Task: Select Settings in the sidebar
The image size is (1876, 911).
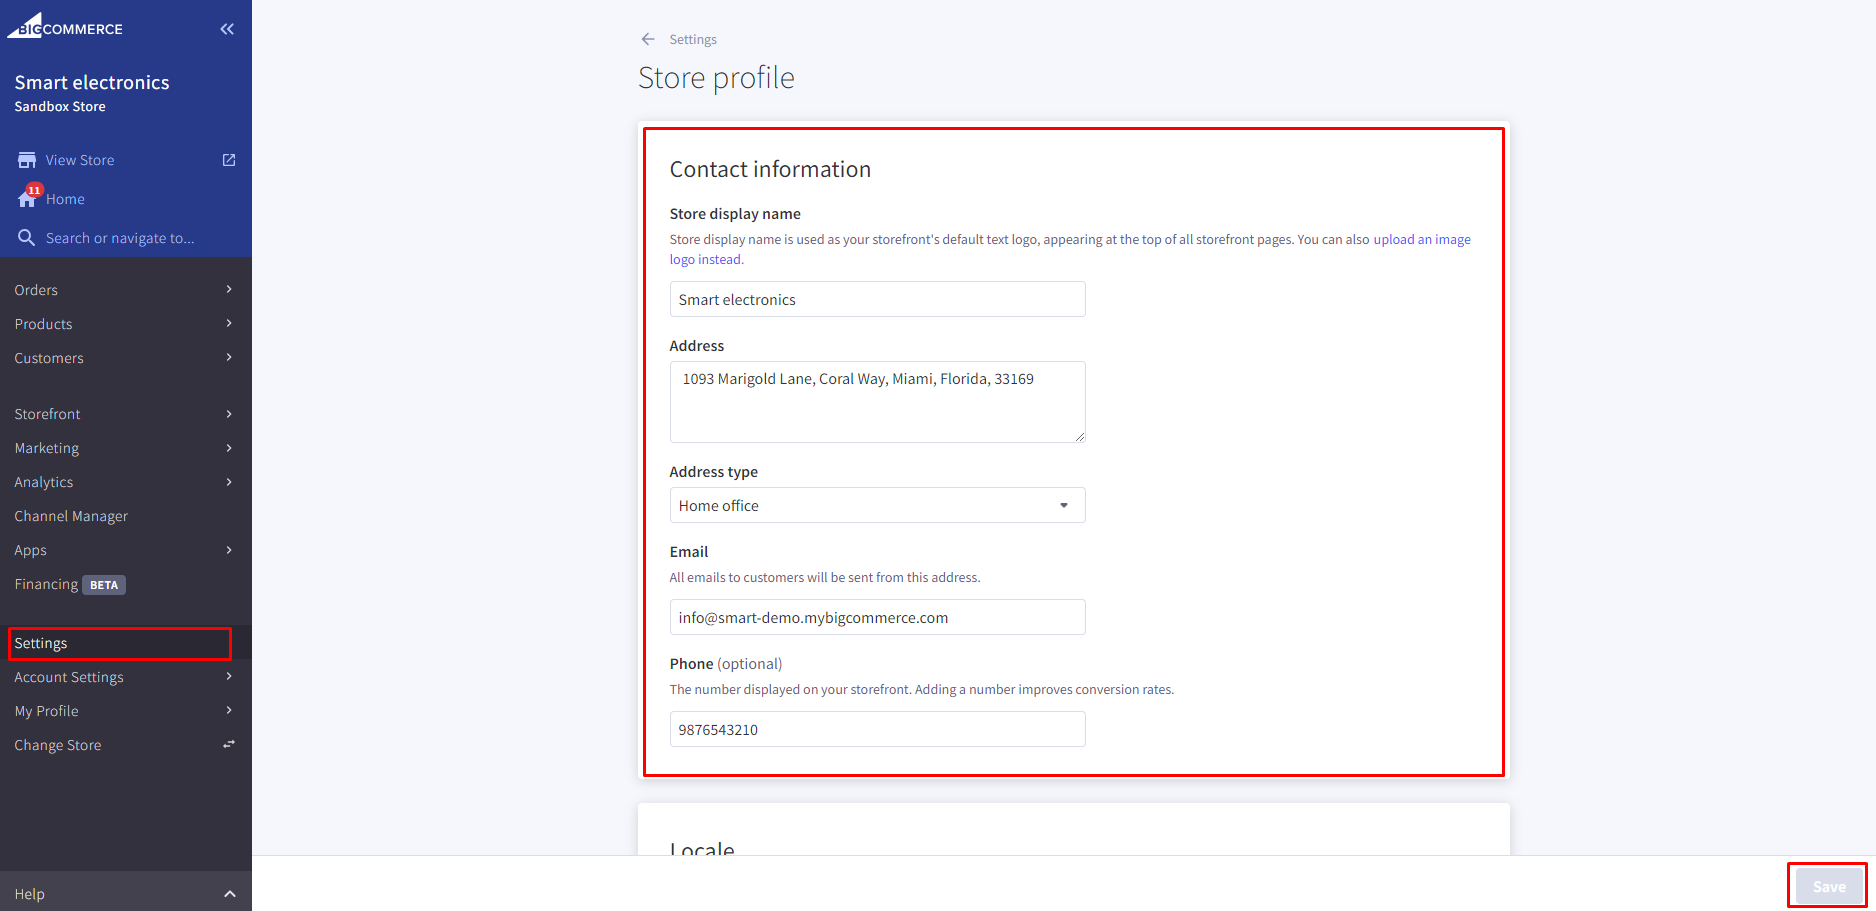Action: (41, 643)
